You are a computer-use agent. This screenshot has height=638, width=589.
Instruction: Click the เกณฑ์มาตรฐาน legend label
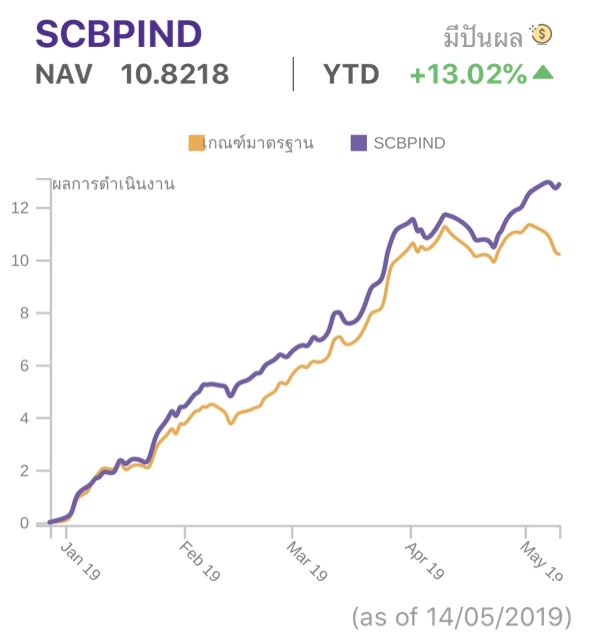pos(259,143)
